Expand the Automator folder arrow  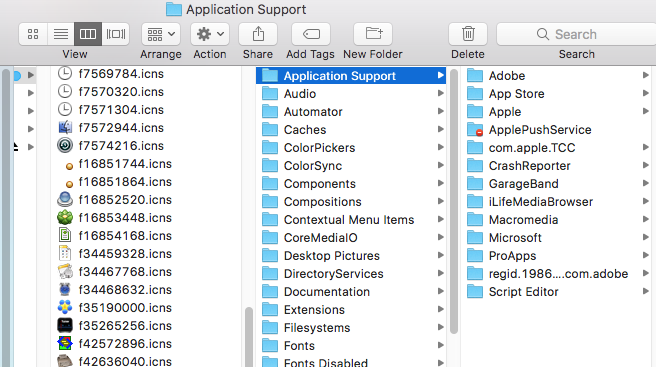(441, 111)
